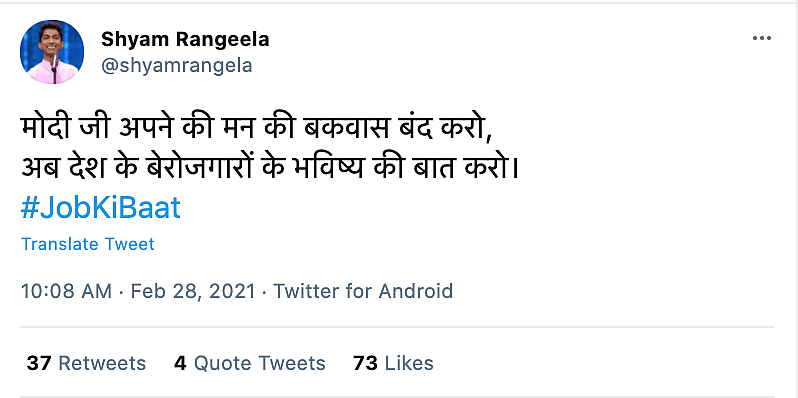Click the words Quote Tweets

coord(260,363)
